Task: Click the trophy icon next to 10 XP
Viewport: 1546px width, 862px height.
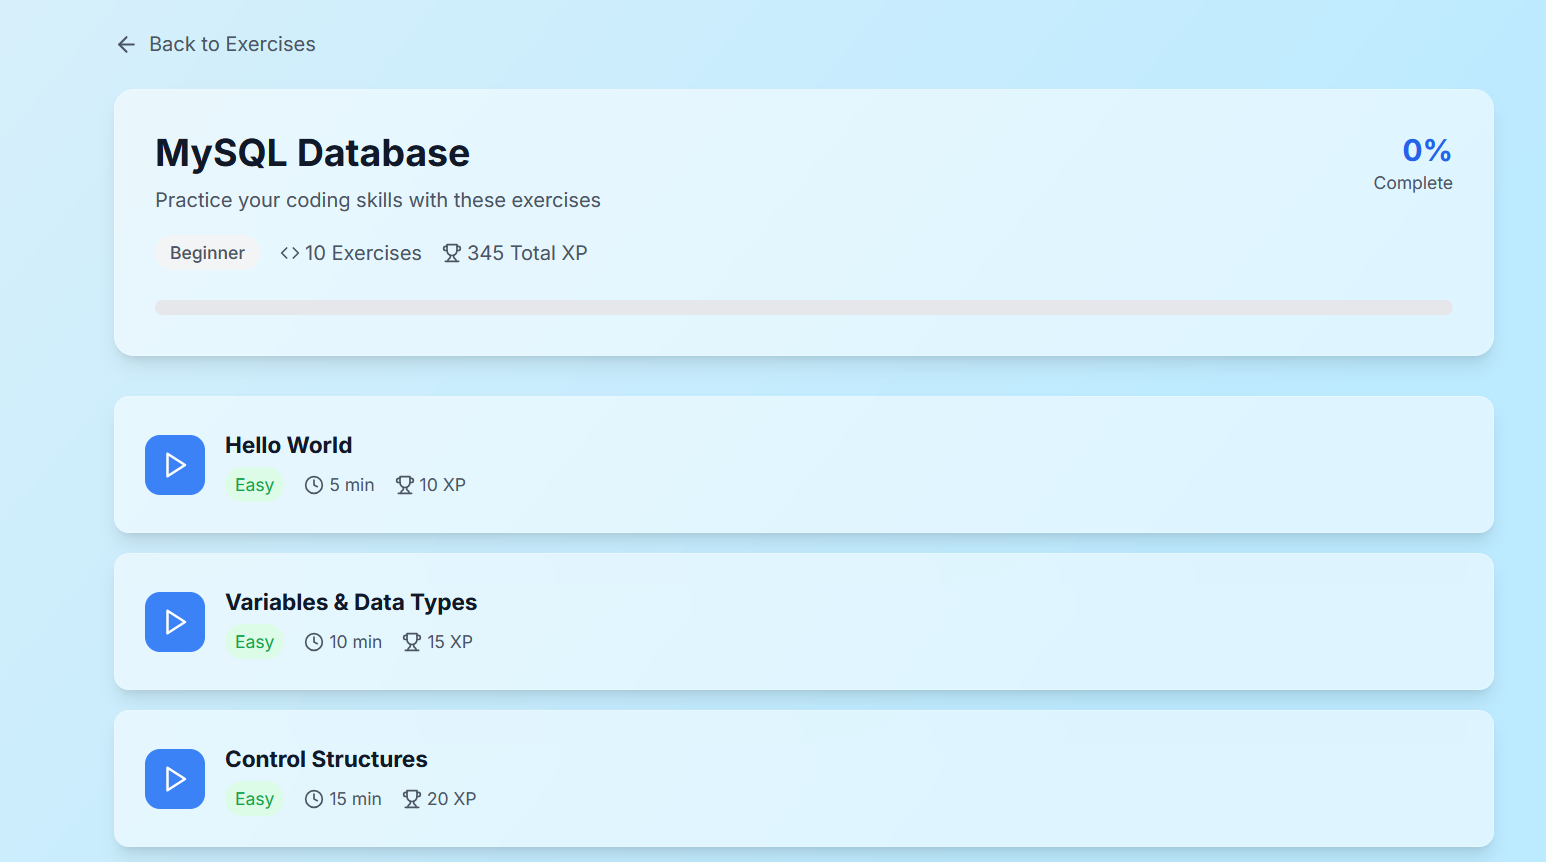Action: pyautogui.click(x=404, y=485)
